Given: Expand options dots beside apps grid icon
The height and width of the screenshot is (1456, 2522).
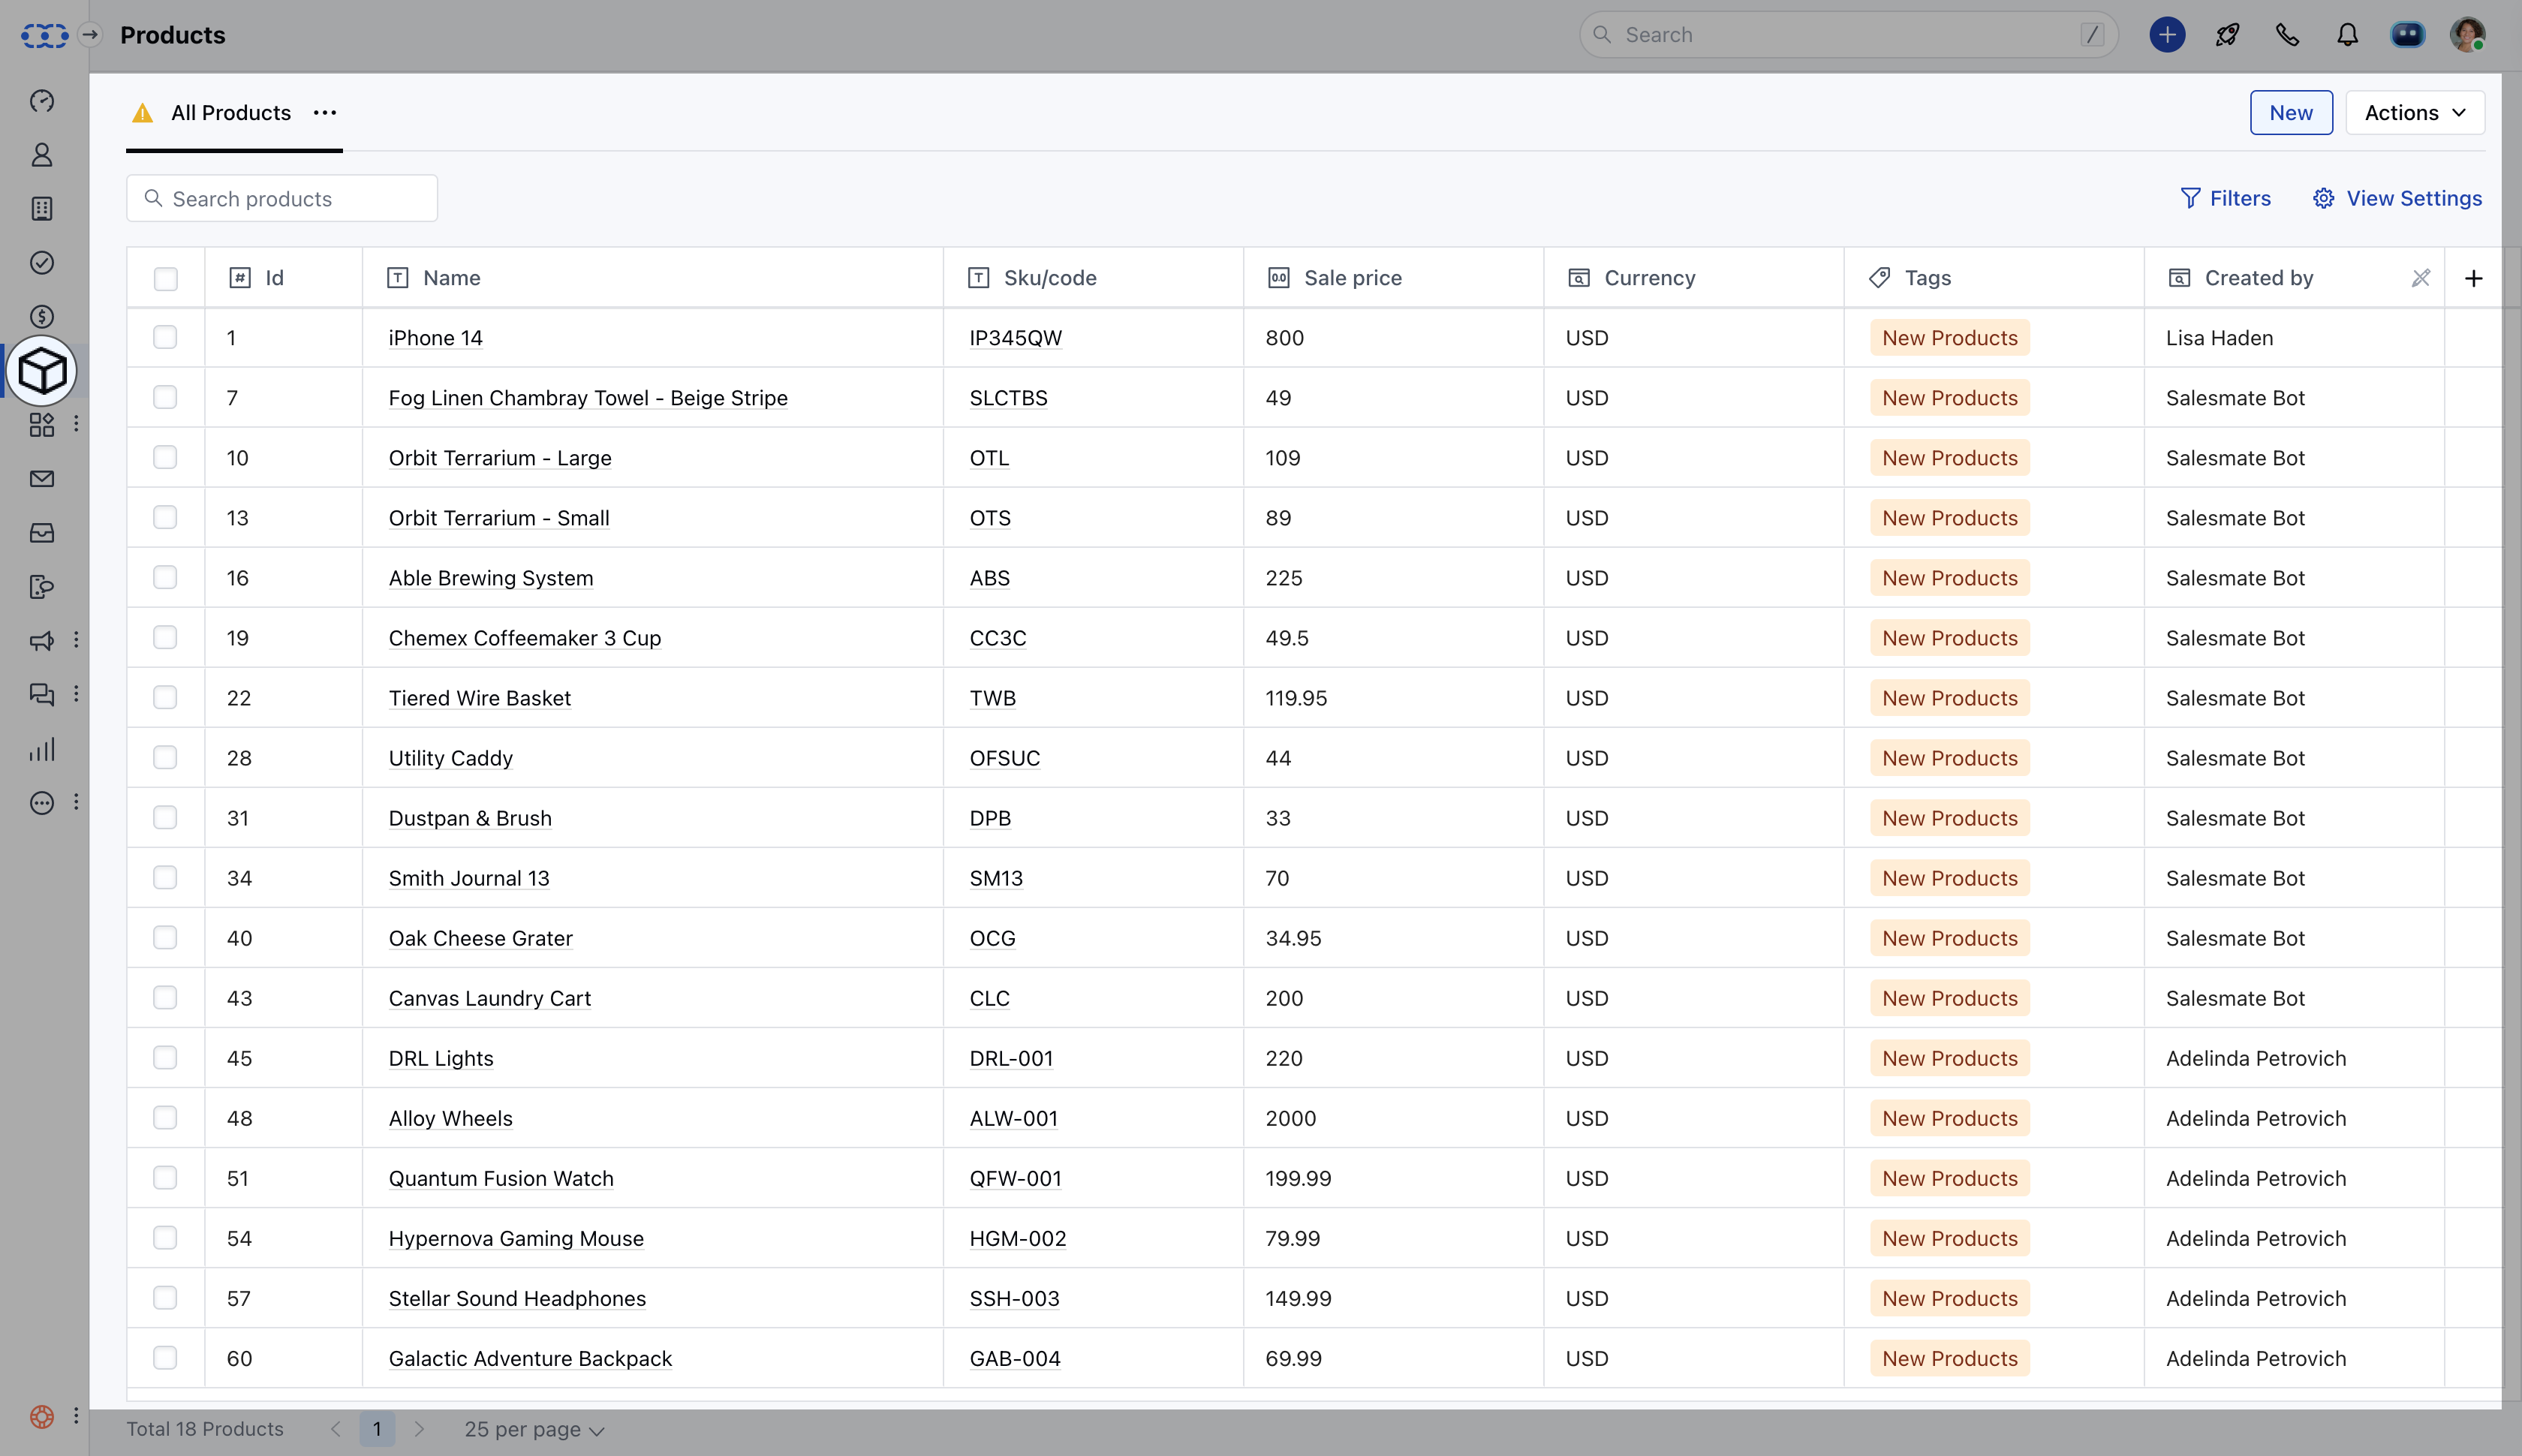Looking at the screenshot, I should pos(76,425).
